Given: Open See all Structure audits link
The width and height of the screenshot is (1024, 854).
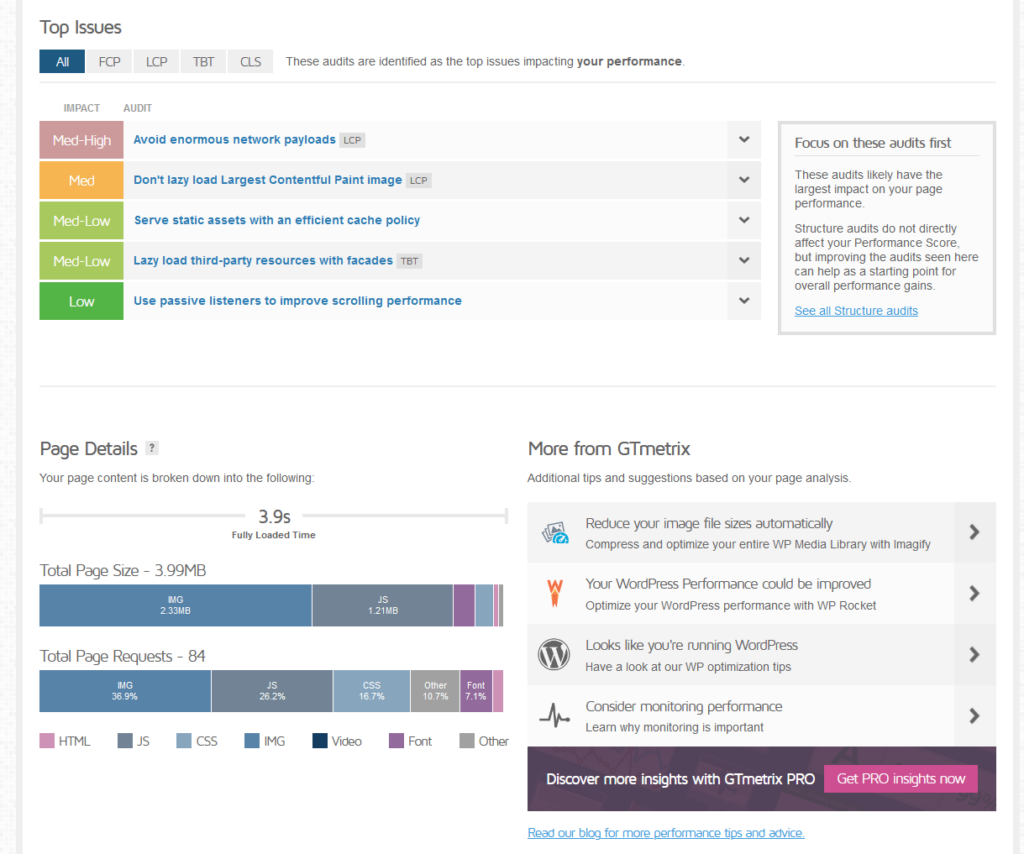Looking at the screenshot, I should click(x=856, y=311).
